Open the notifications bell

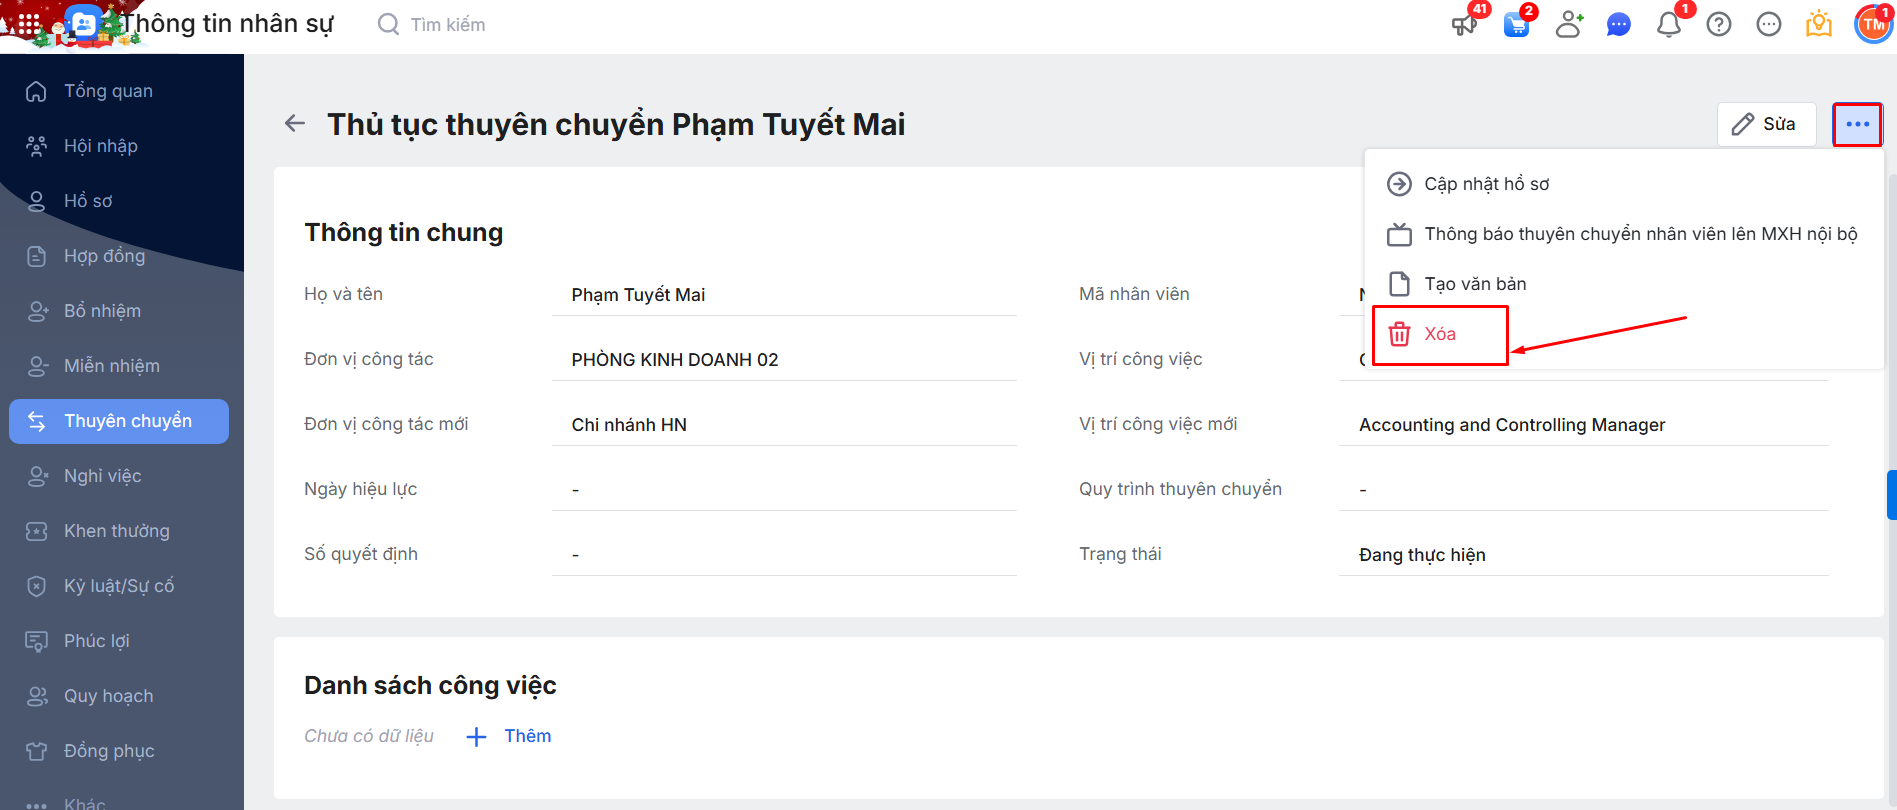[x=1668, y=24]
